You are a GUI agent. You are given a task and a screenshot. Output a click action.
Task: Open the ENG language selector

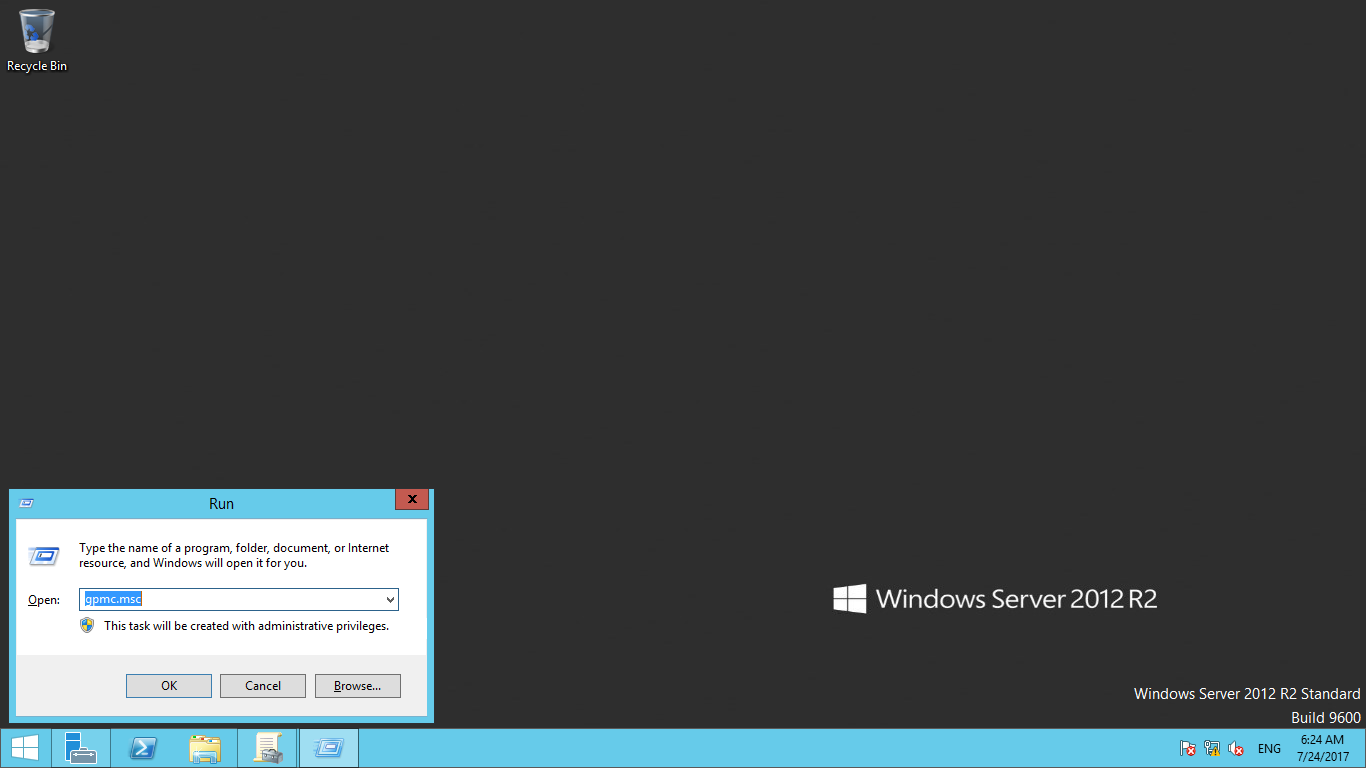click(x=1268, y=747)
